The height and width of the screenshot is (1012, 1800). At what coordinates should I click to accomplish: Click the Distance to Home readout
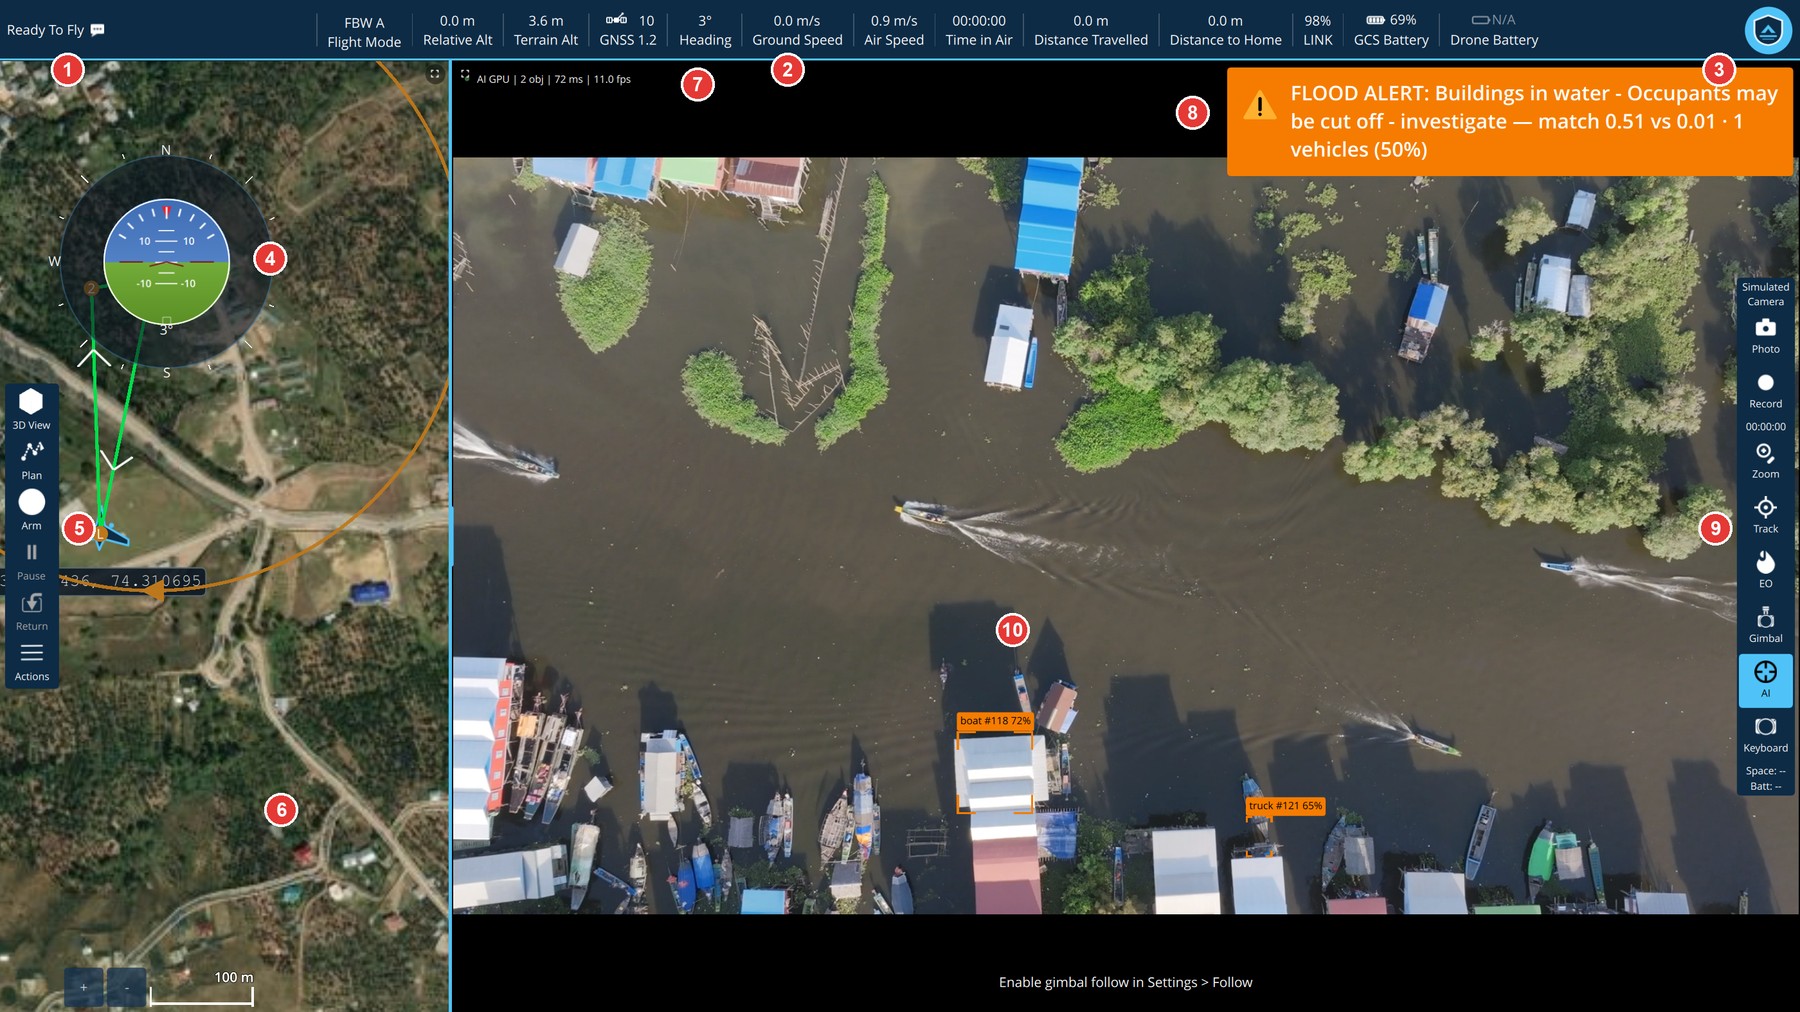pyautogui.click(x=1225, y=30)
